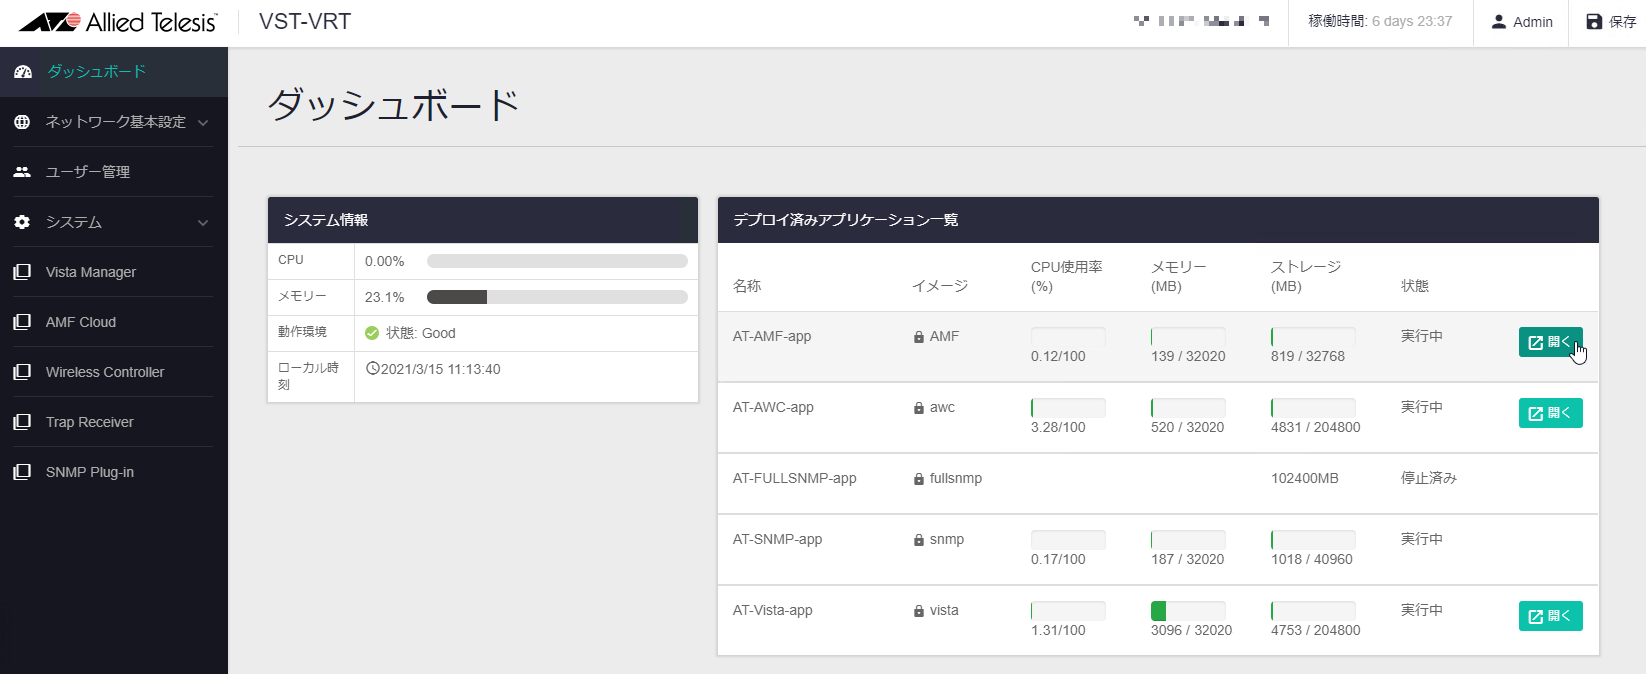
Task: Click the システム情報 panel header
Action: point(483,220)
